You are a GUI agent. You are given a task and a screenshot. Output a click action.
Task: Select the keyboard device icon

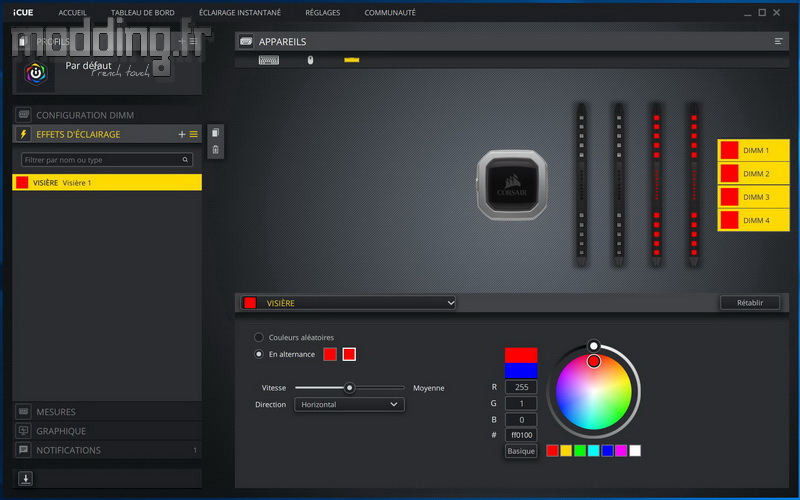pyautogui.click(x=268, y=60)
